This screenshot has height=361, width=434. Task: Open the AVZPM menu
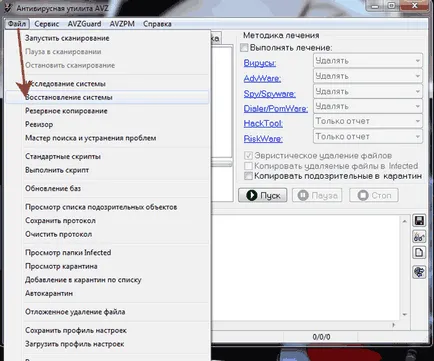tap(122, 24)
